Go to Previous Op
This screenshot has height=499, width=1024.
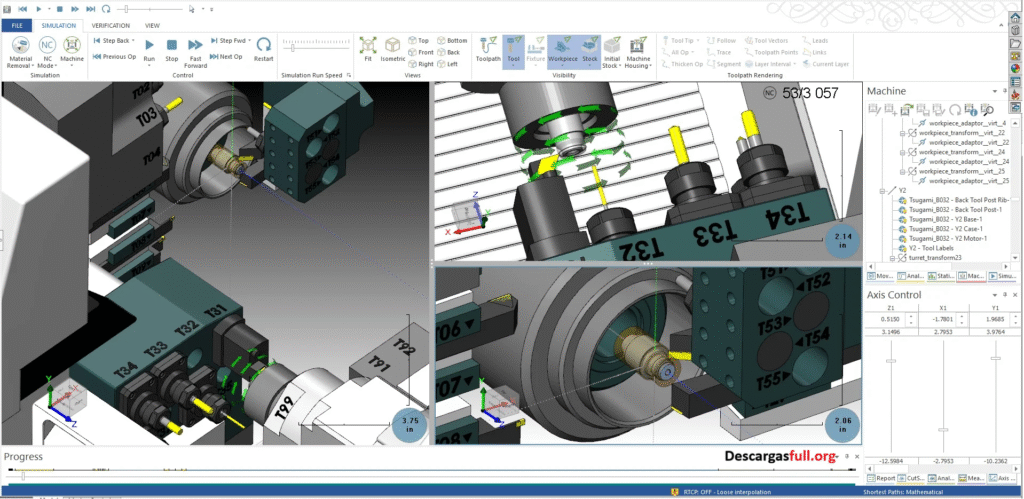114,57
